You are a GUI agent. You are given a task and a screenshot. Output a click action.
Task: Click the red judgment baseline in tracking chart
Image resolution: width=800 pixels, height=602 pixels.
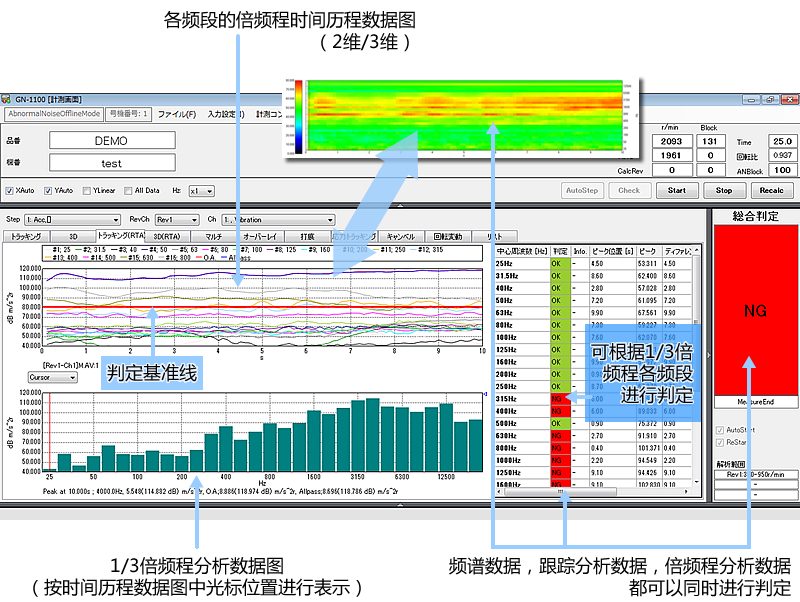pyautogui.click(x=262, y=307)
